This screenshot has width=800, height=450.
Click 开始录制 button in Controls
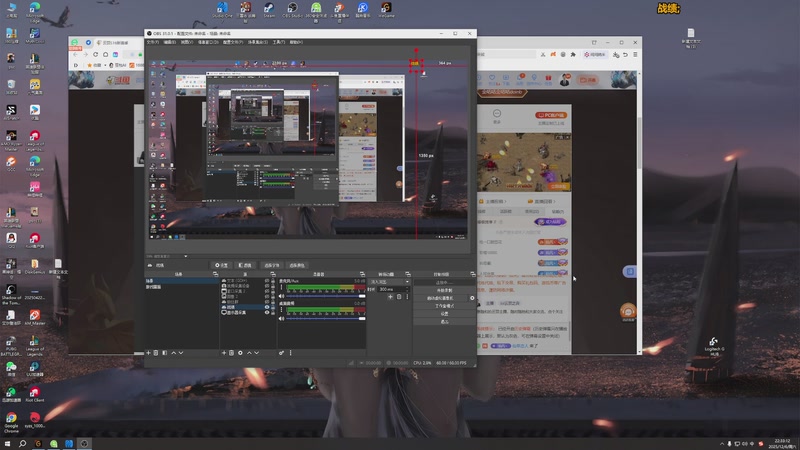click(x=444, y=290)
